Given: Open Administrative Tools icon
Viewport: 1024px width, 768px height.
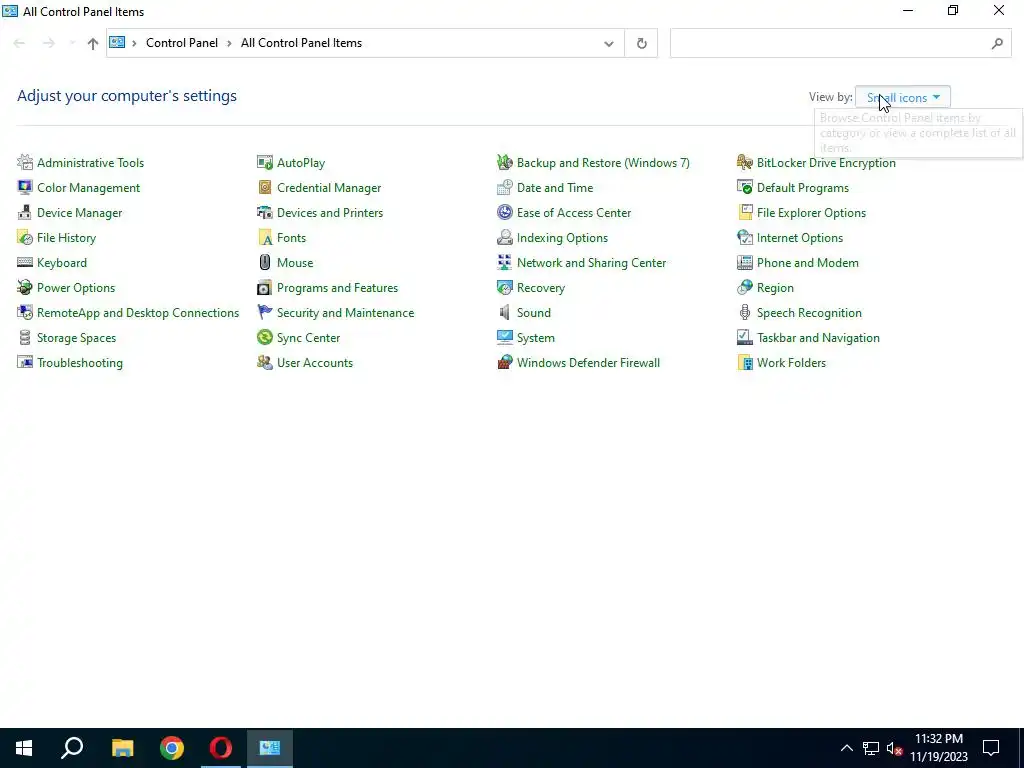Looking at the screenshot, I should (25, 162).
